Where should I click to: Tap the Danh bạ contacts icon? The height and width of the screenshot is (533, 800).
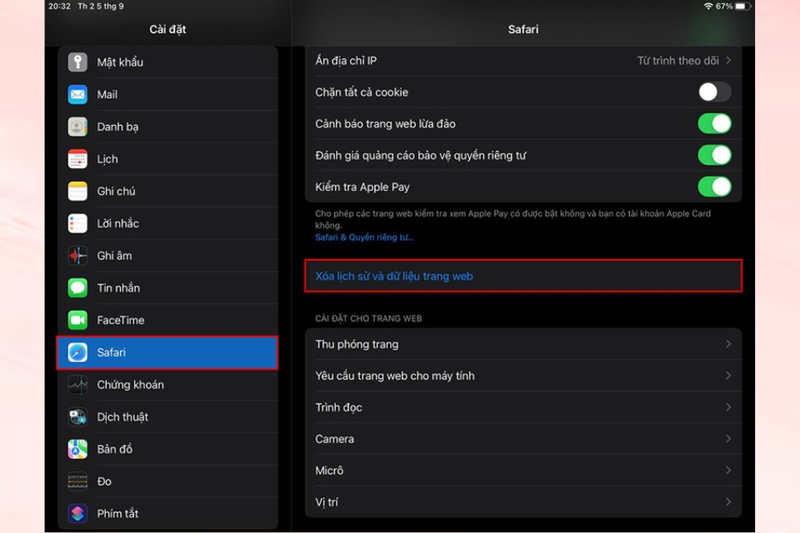78,126
